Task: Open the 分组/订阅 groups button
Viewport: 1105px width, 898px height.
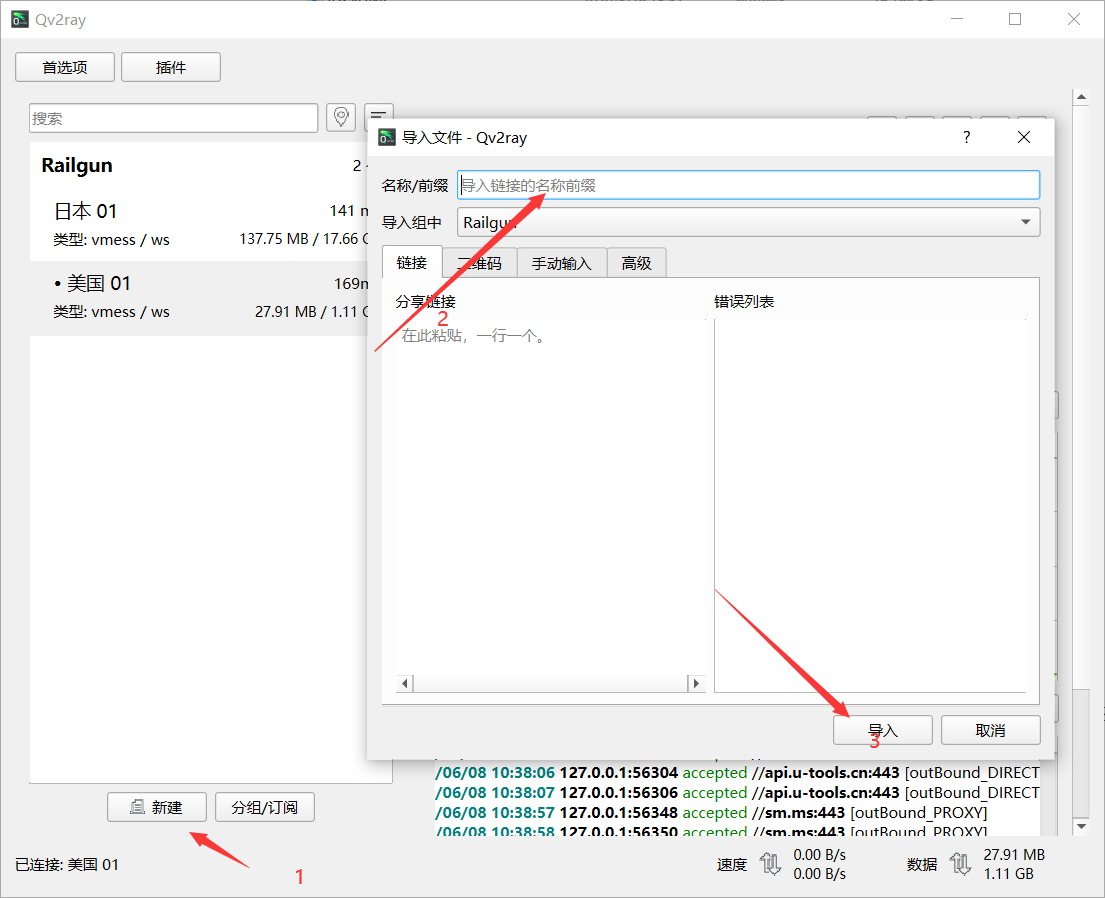Action: pos(264,807)
